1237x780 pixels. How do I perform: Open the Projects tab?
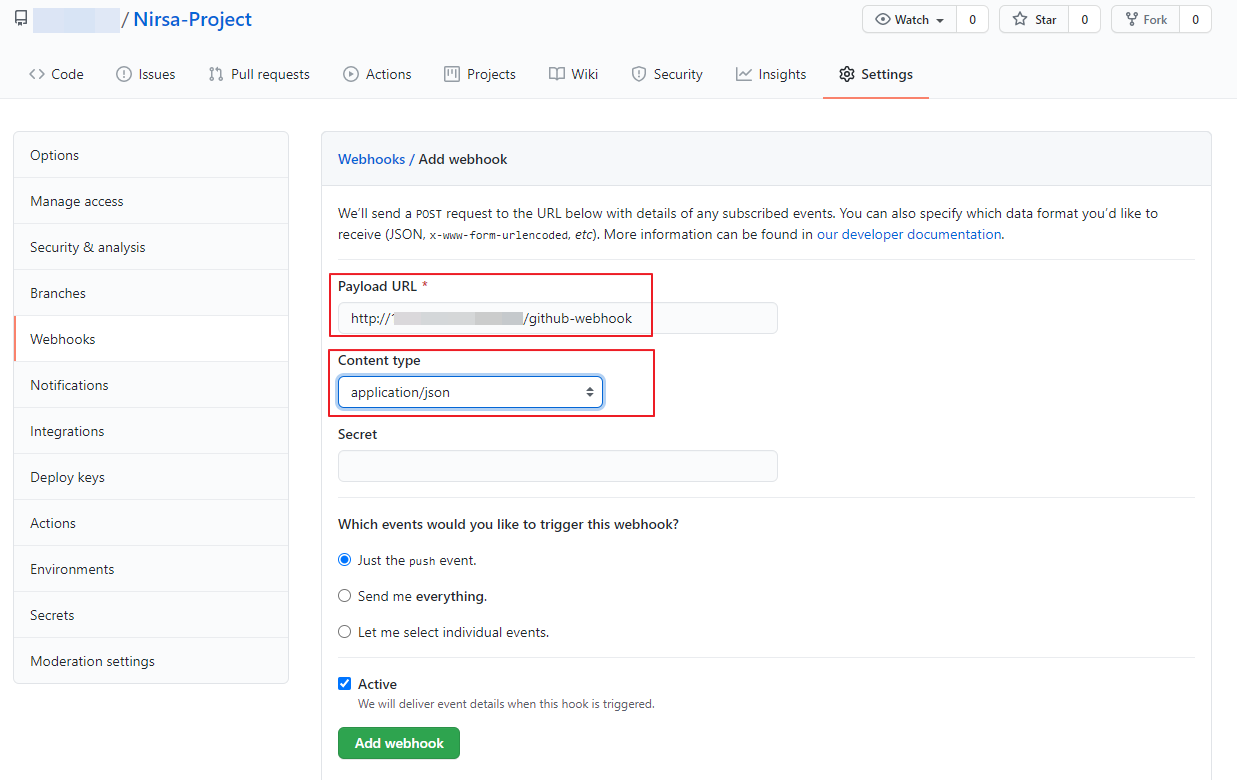[x=480, y=74]
